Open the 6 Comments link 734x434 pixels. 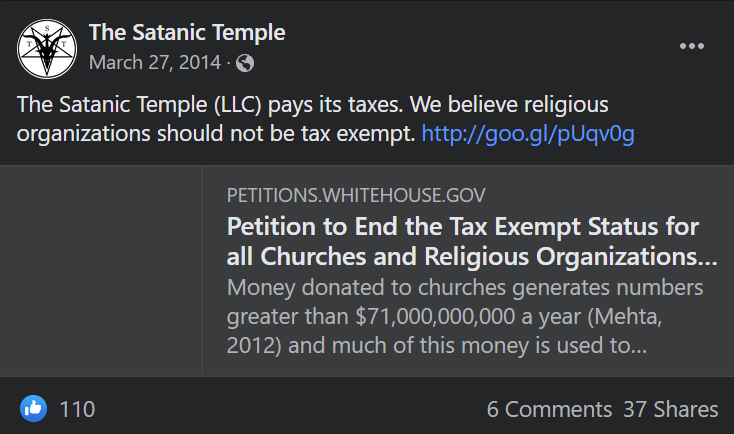point(549,409)
